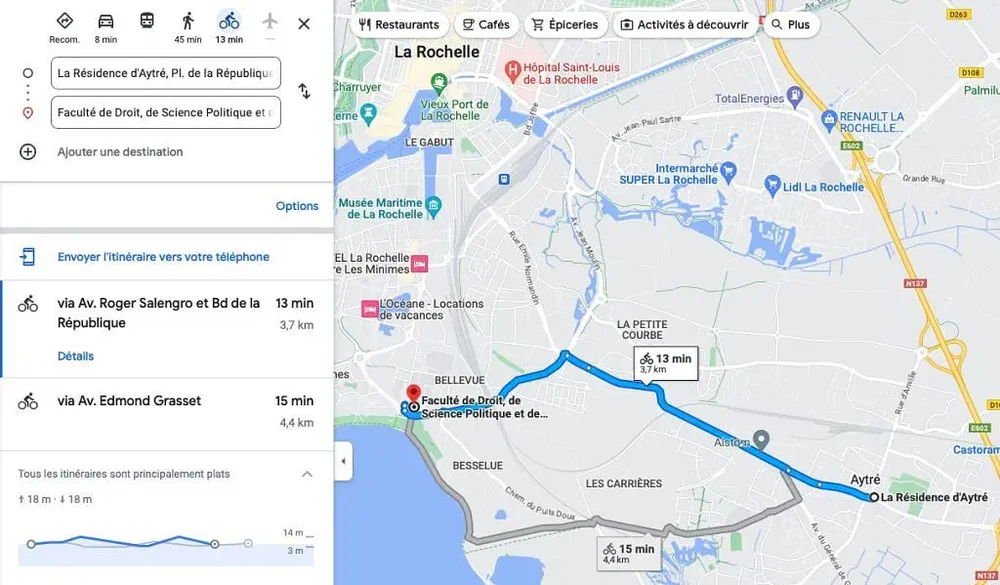Select recommended travel mode icon
1000x585 pixels.
pyautogui.click(x=64, y=21)
